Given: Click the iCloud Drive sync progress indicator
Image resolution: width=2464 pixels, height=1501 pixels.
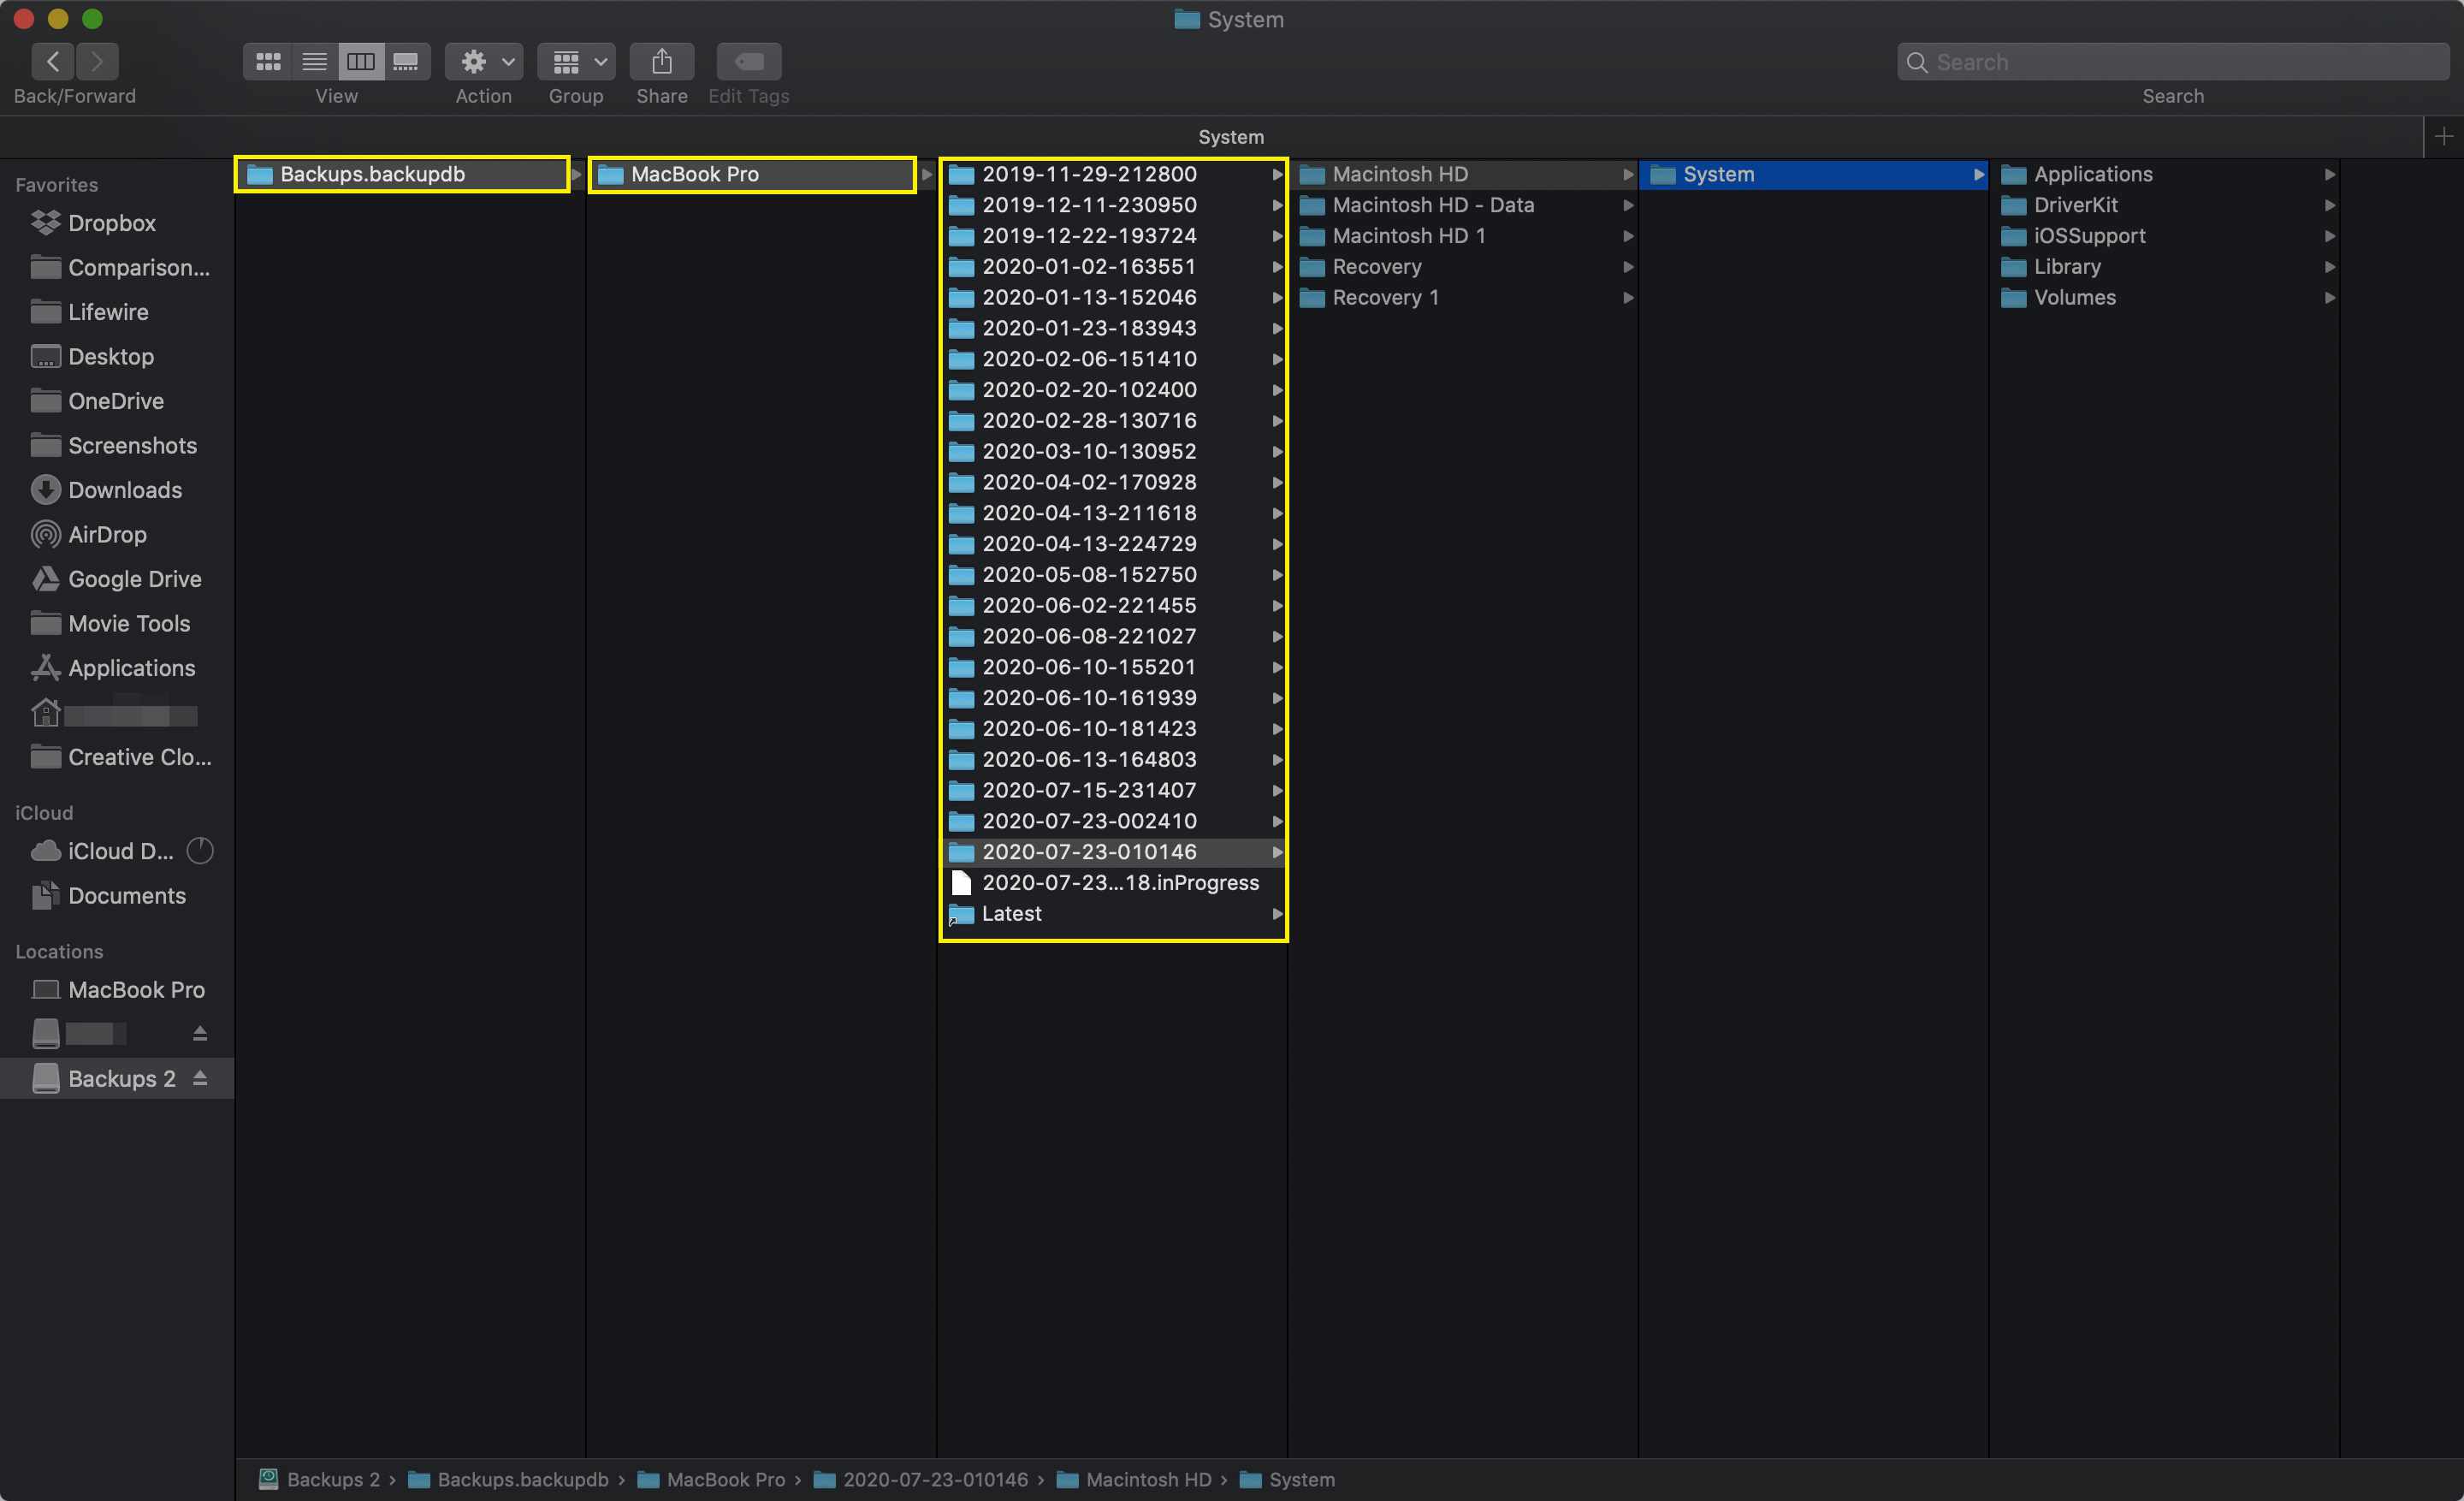Looking at the screenshot, I should coord(200,851).
